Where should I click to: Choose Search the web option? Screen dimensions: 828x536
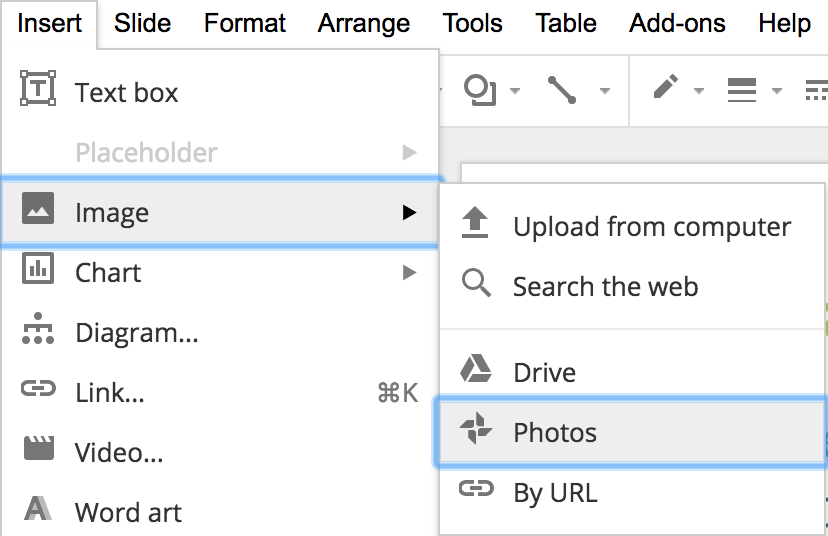click(x=605, y=287)
